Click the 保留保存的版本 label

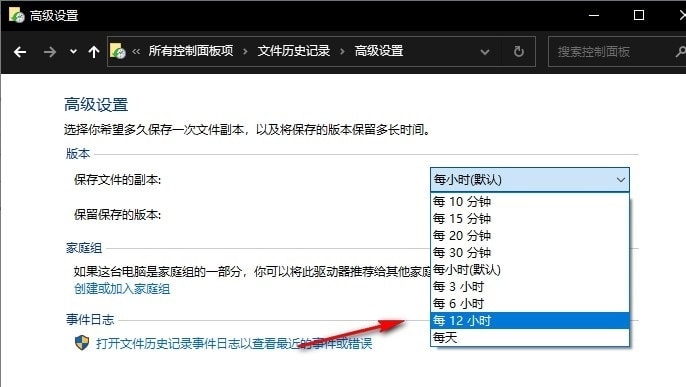click(117, 215)
